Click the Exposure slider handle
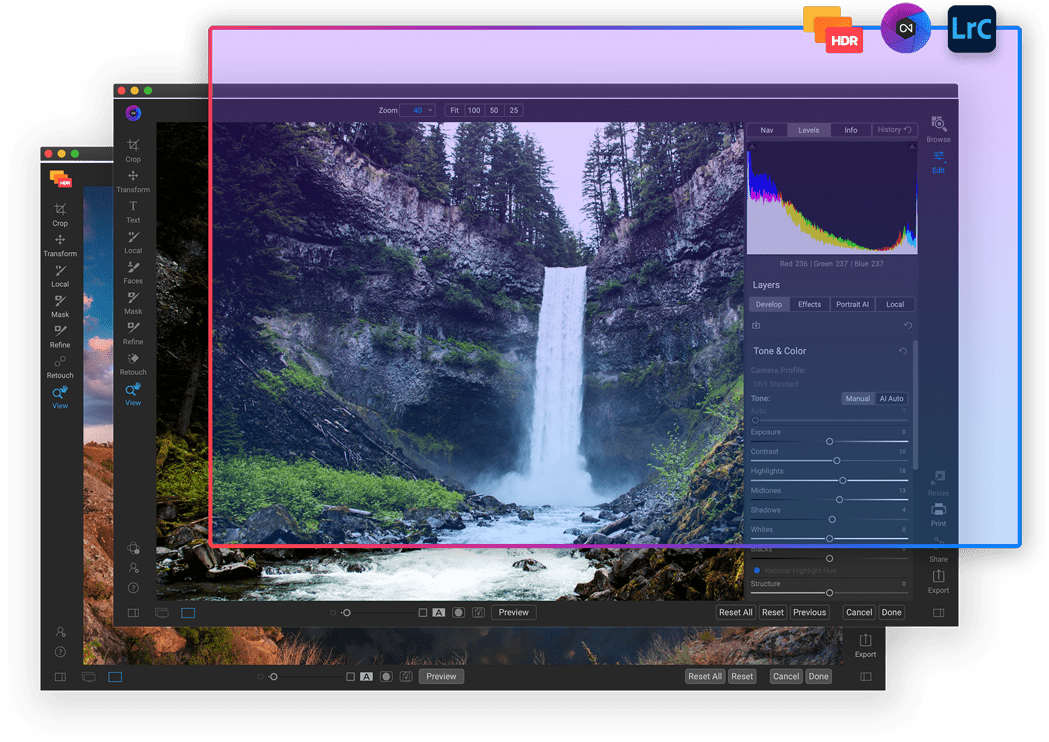This screenshot has width=1049, height=742. (830, 442)
